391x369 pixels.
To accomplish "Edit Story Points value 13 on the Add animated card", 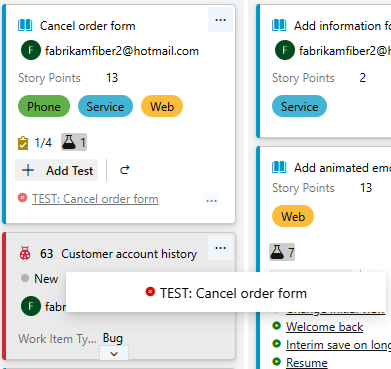I will click(366, 188).
